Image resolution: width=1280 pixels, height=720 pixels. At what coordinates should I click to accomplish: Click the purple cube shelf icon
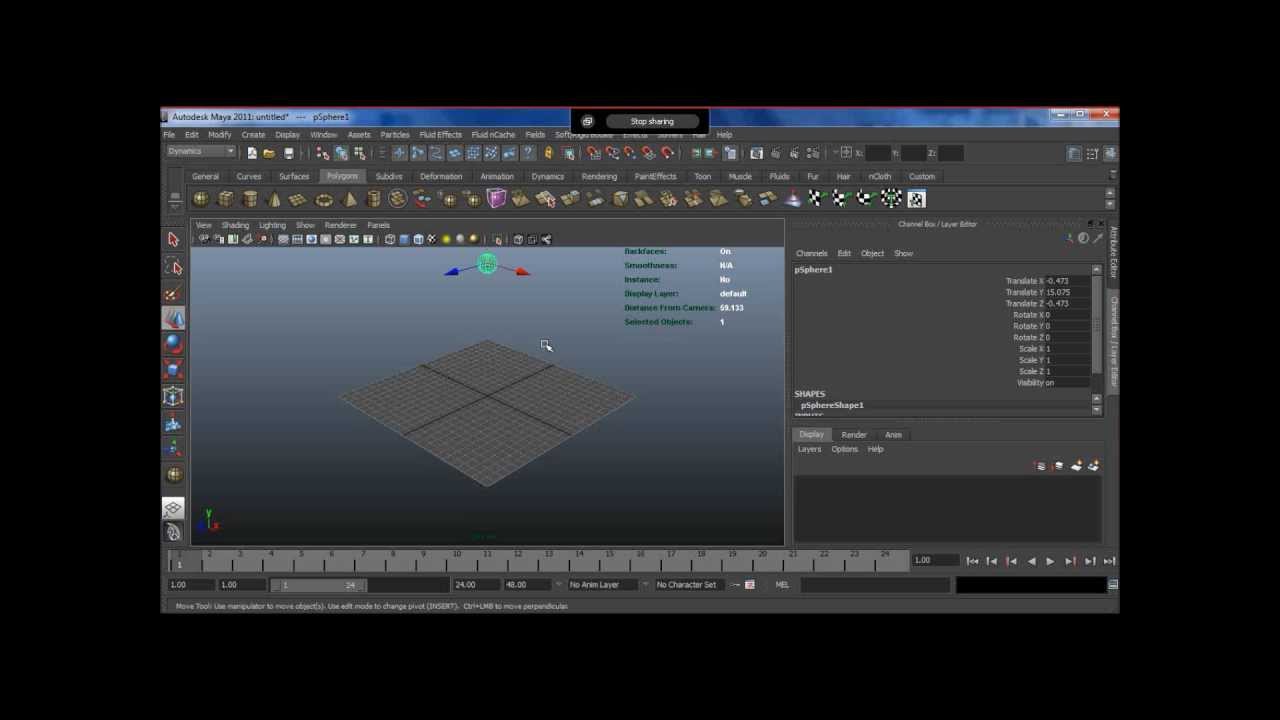pos(496,199)
